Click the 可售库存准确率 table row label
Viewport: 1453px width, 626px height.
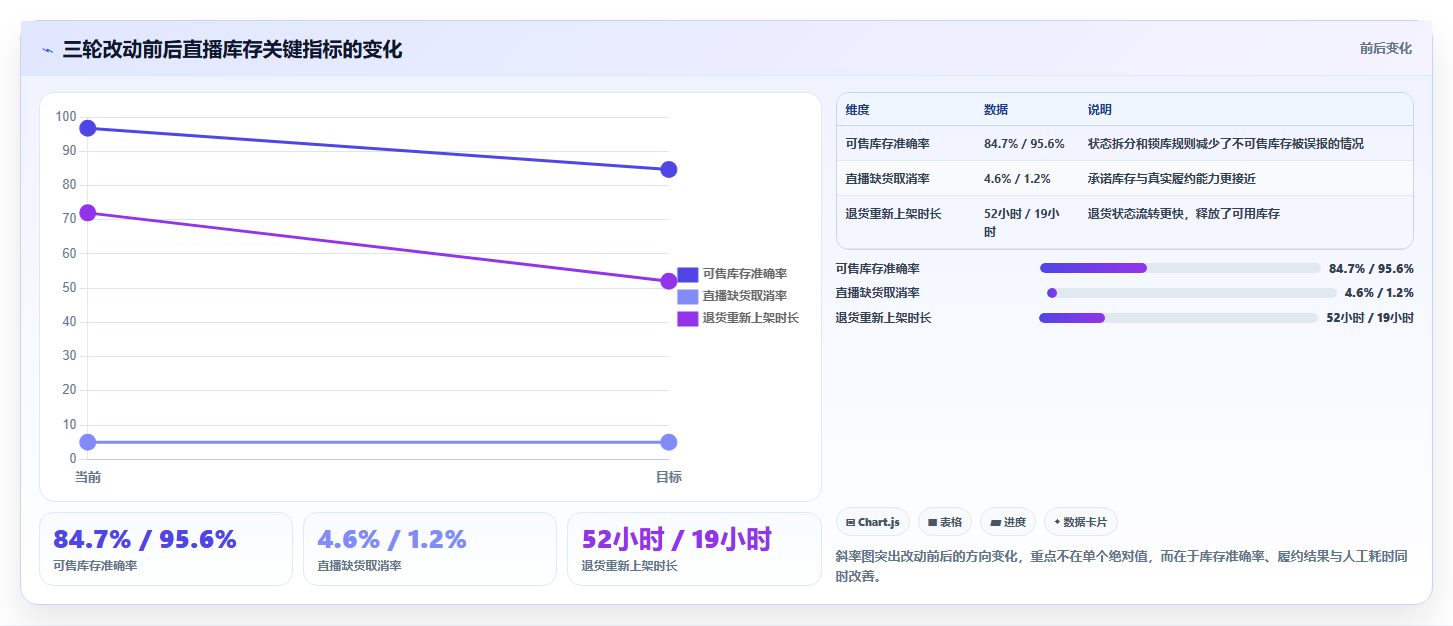(887, 144)
